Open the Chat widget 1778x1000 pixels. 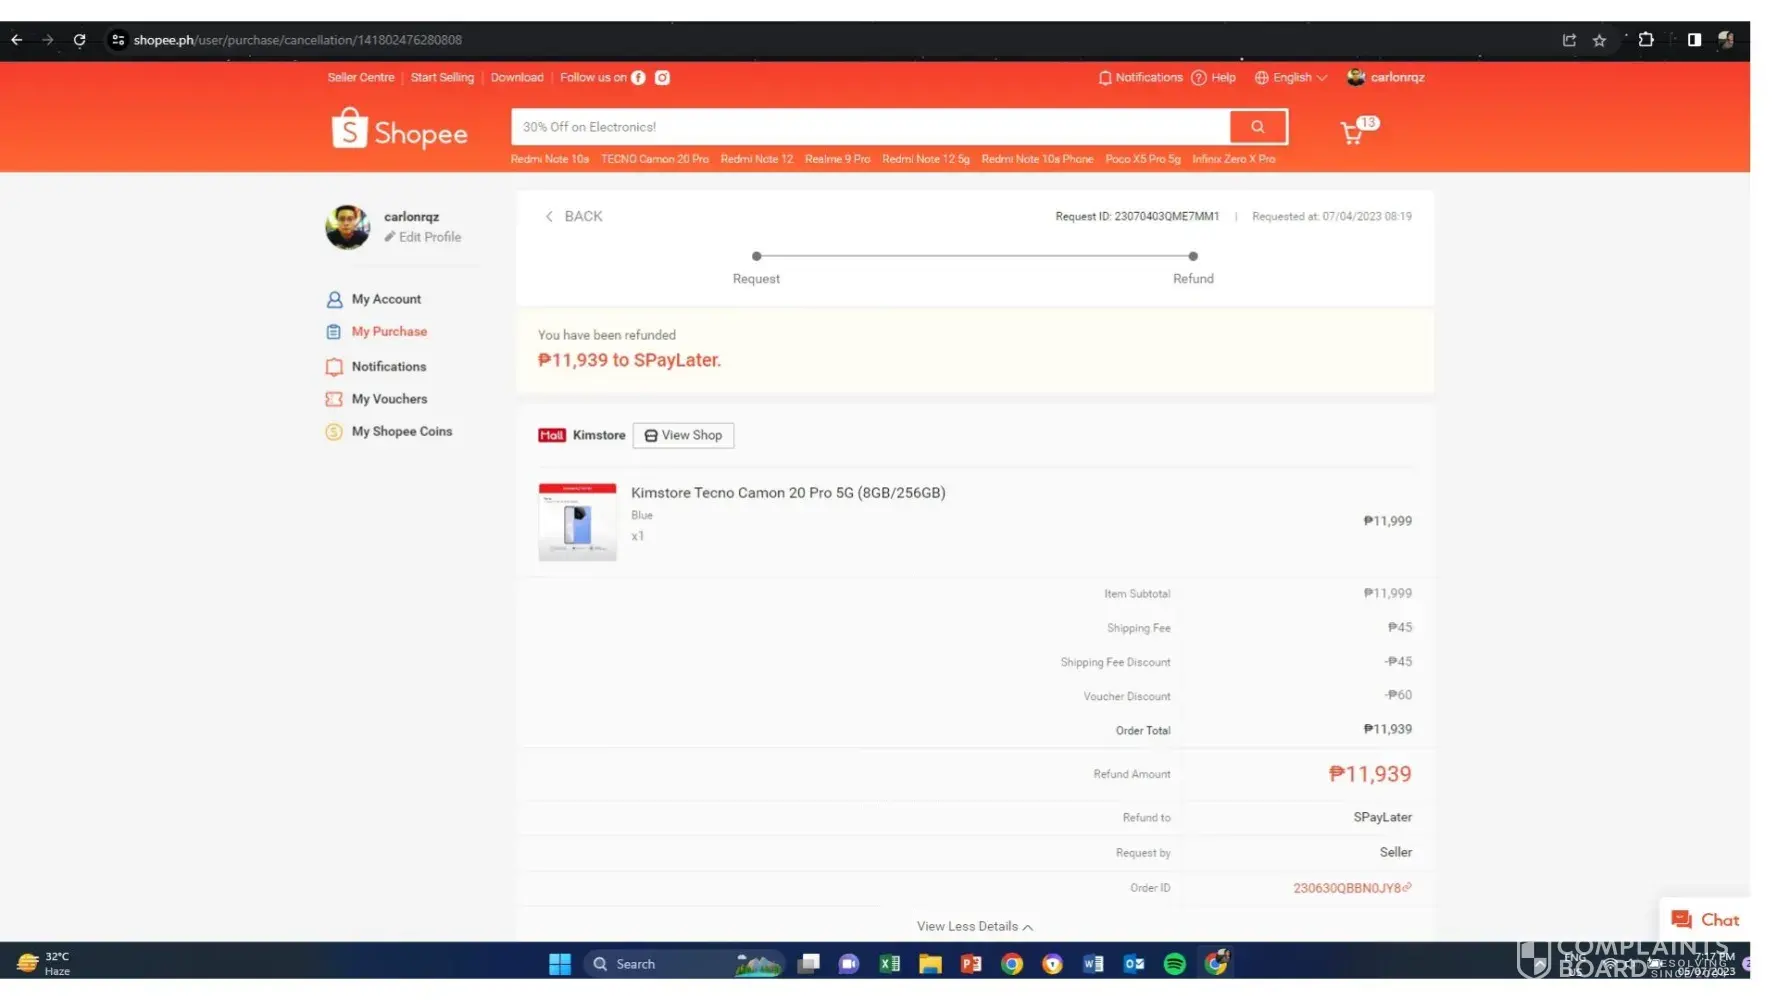(1705, 920)
